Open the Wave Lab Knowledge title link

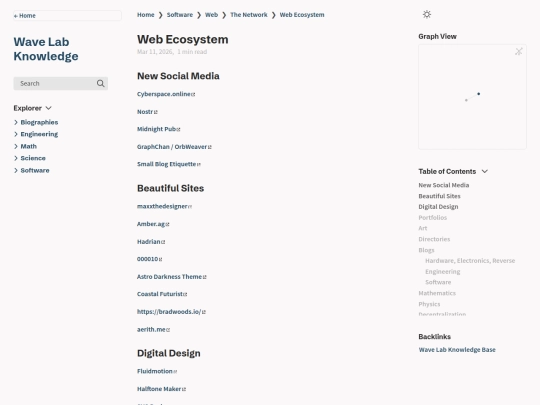(46, 49)
